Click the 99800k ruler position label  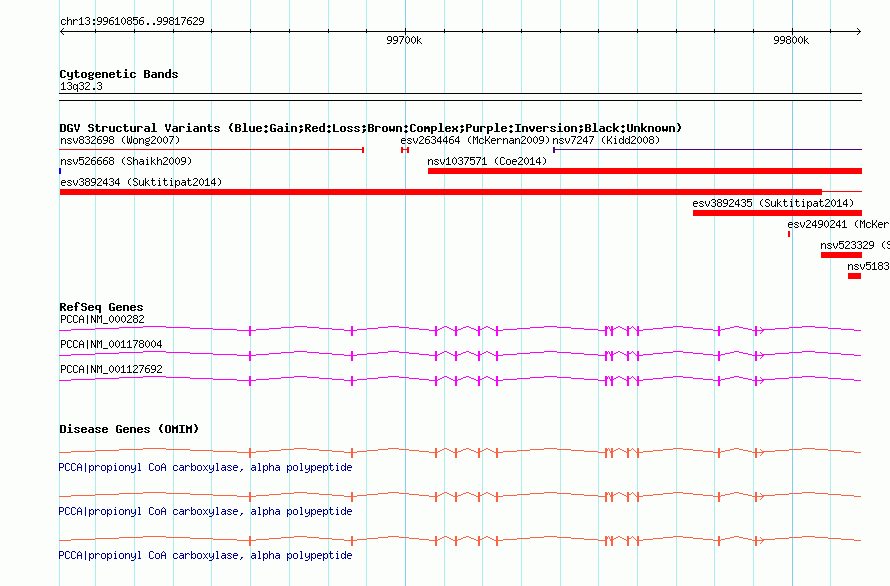coord(791,40)
